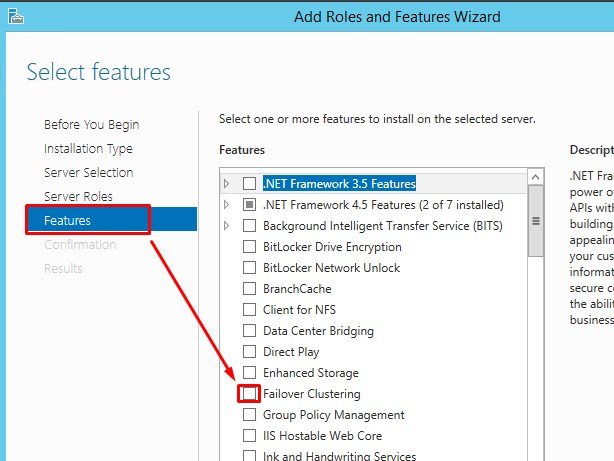
Task: Enable the BitLocker Drive Encryption checkbox
Action: click(249, 247)
